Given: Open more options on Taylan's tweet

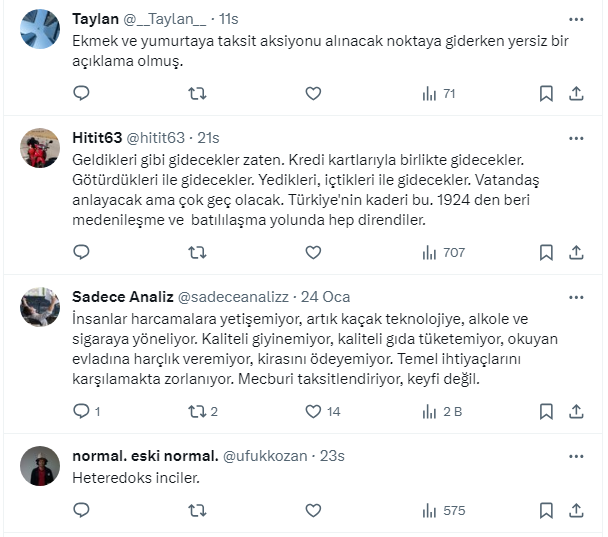Looking at the screenshot, I should pos(576,19).
